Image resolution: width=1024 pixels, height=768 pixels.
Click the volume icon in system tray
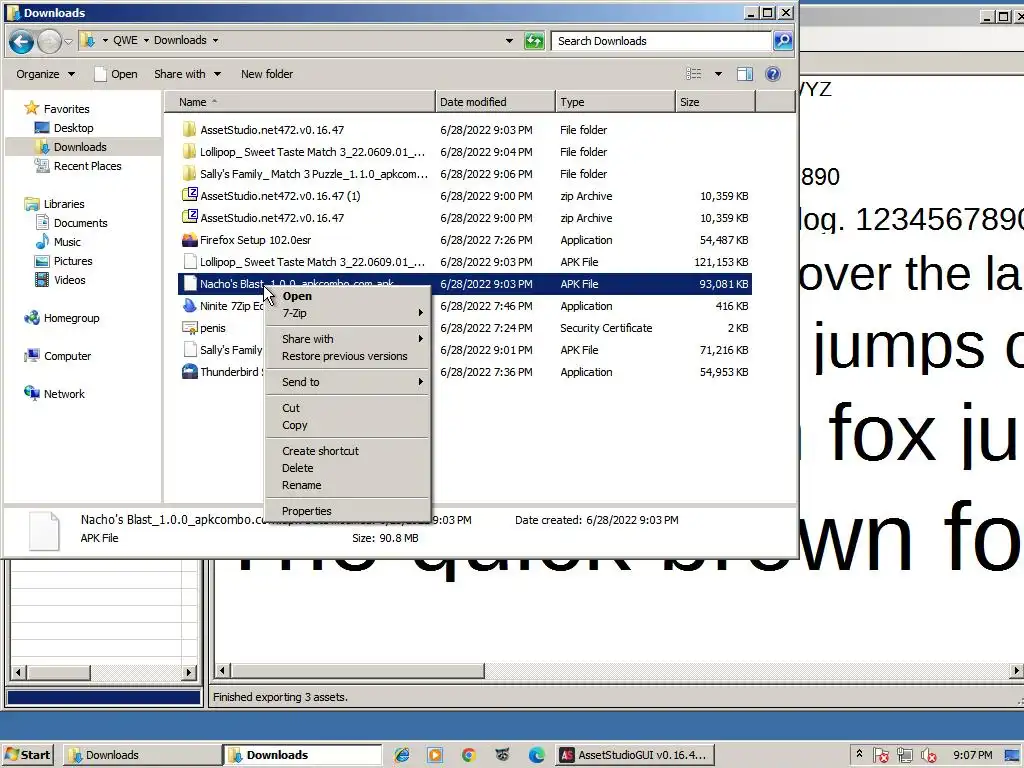[929, 756]
